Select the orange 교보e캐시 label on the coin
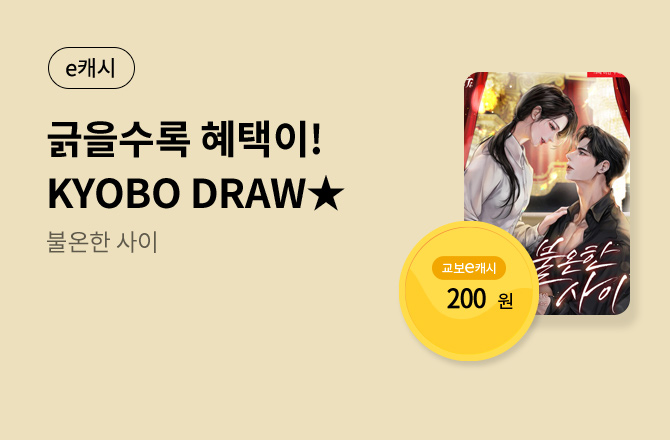The width and height of the screenshot is (670, 440). [x=469, y=268]
